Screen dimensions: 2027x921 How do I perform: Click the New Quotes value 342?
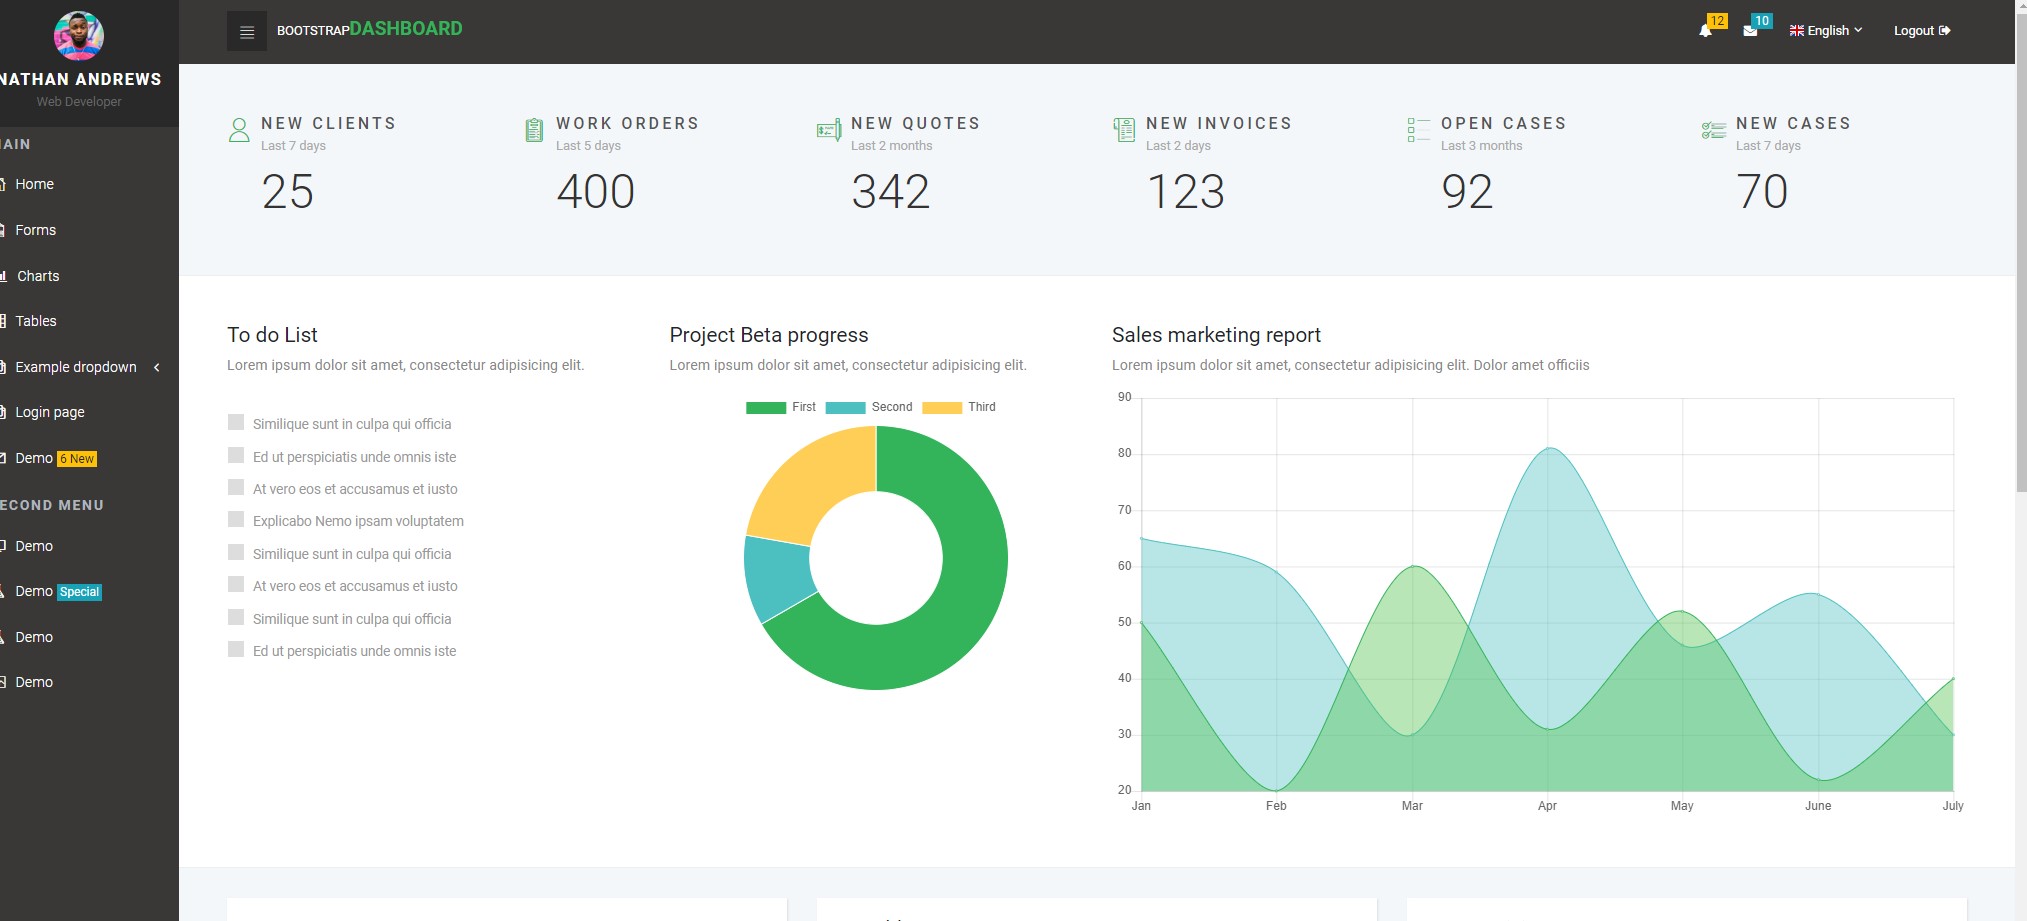coord(891,192)
